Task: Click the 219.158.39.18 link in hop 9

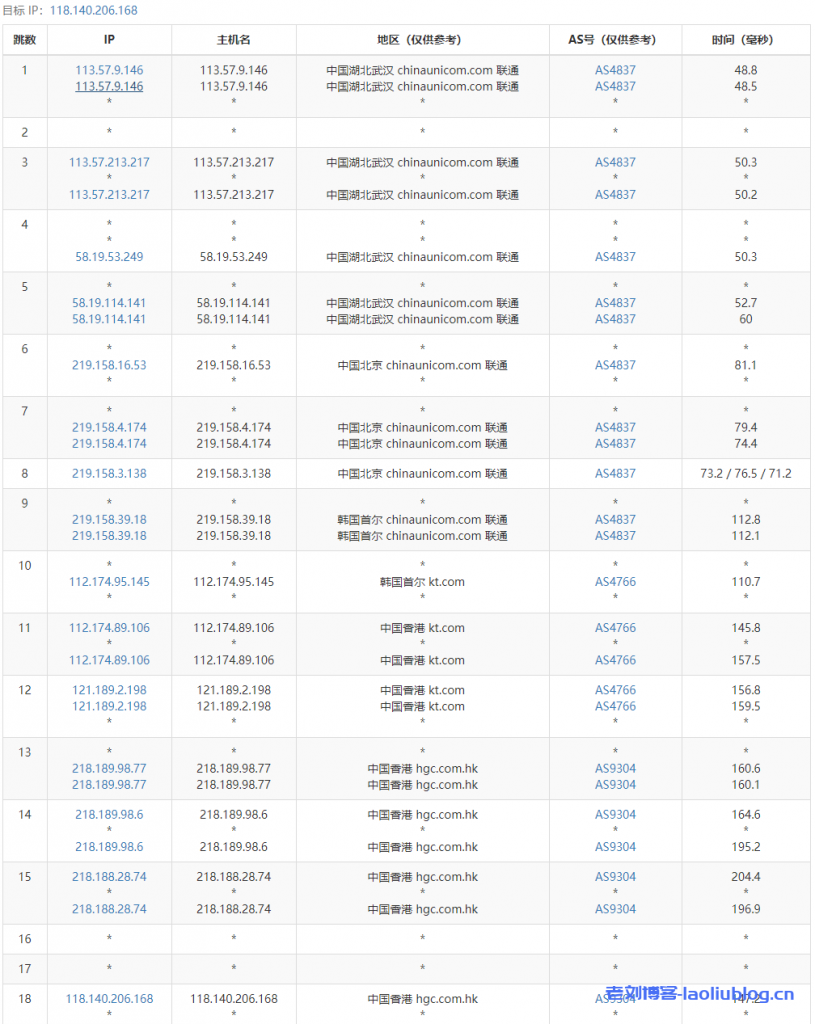Action: click(109, 519)
